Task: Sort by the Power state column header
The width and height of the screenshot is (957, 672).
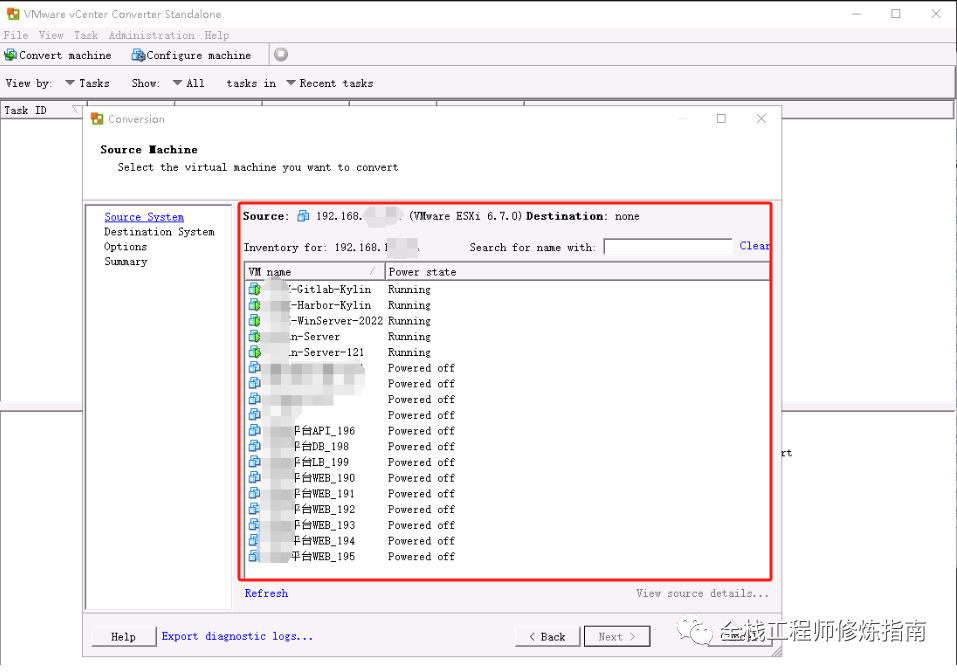Action: point(577,272)
